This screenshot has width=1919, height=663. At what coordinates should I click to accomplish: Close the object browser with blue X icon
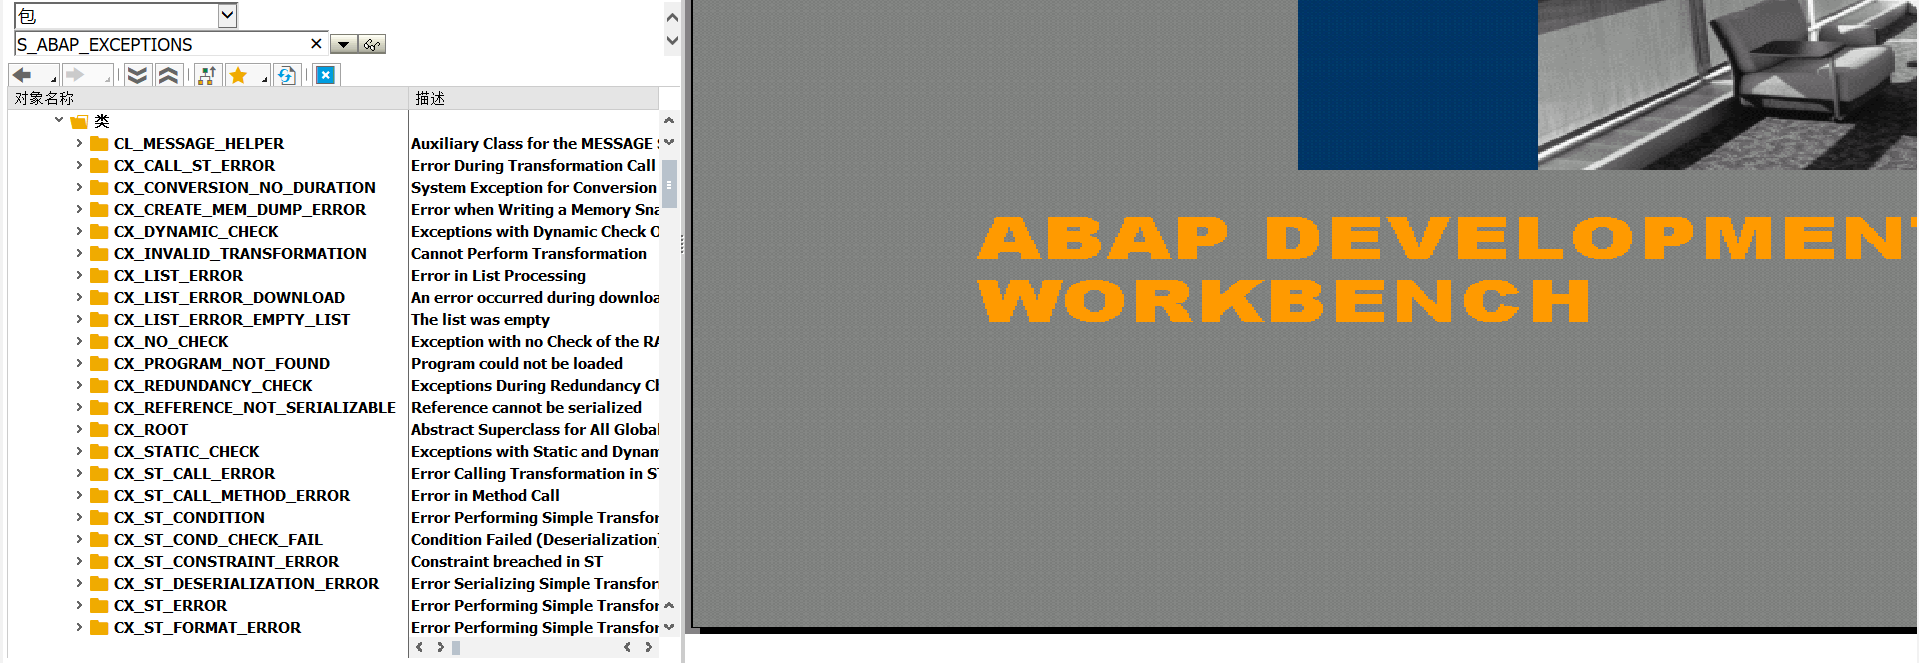326,75
